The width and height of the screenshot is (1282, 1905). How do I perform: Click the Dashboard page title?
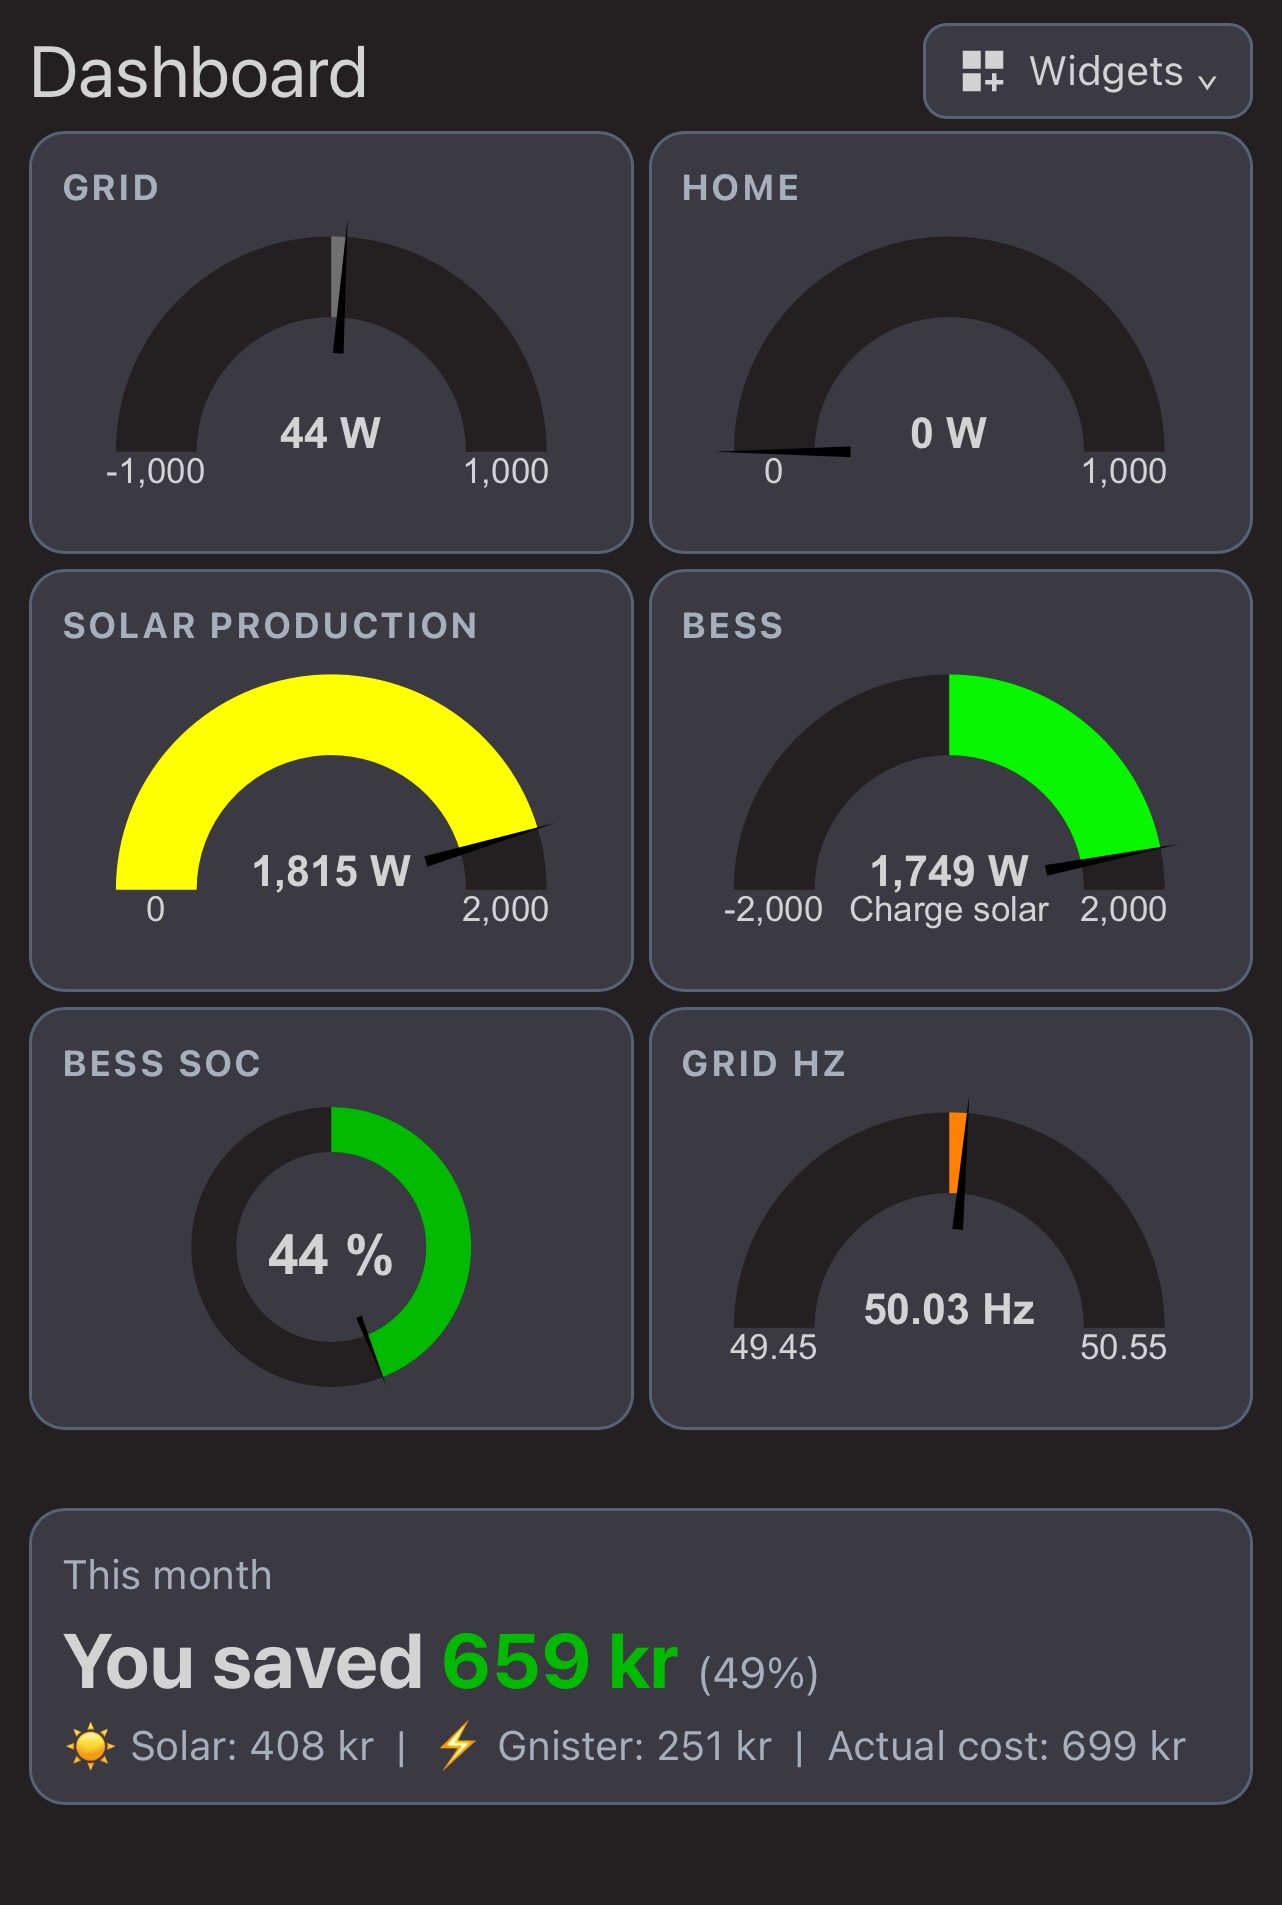pos(199,73)
